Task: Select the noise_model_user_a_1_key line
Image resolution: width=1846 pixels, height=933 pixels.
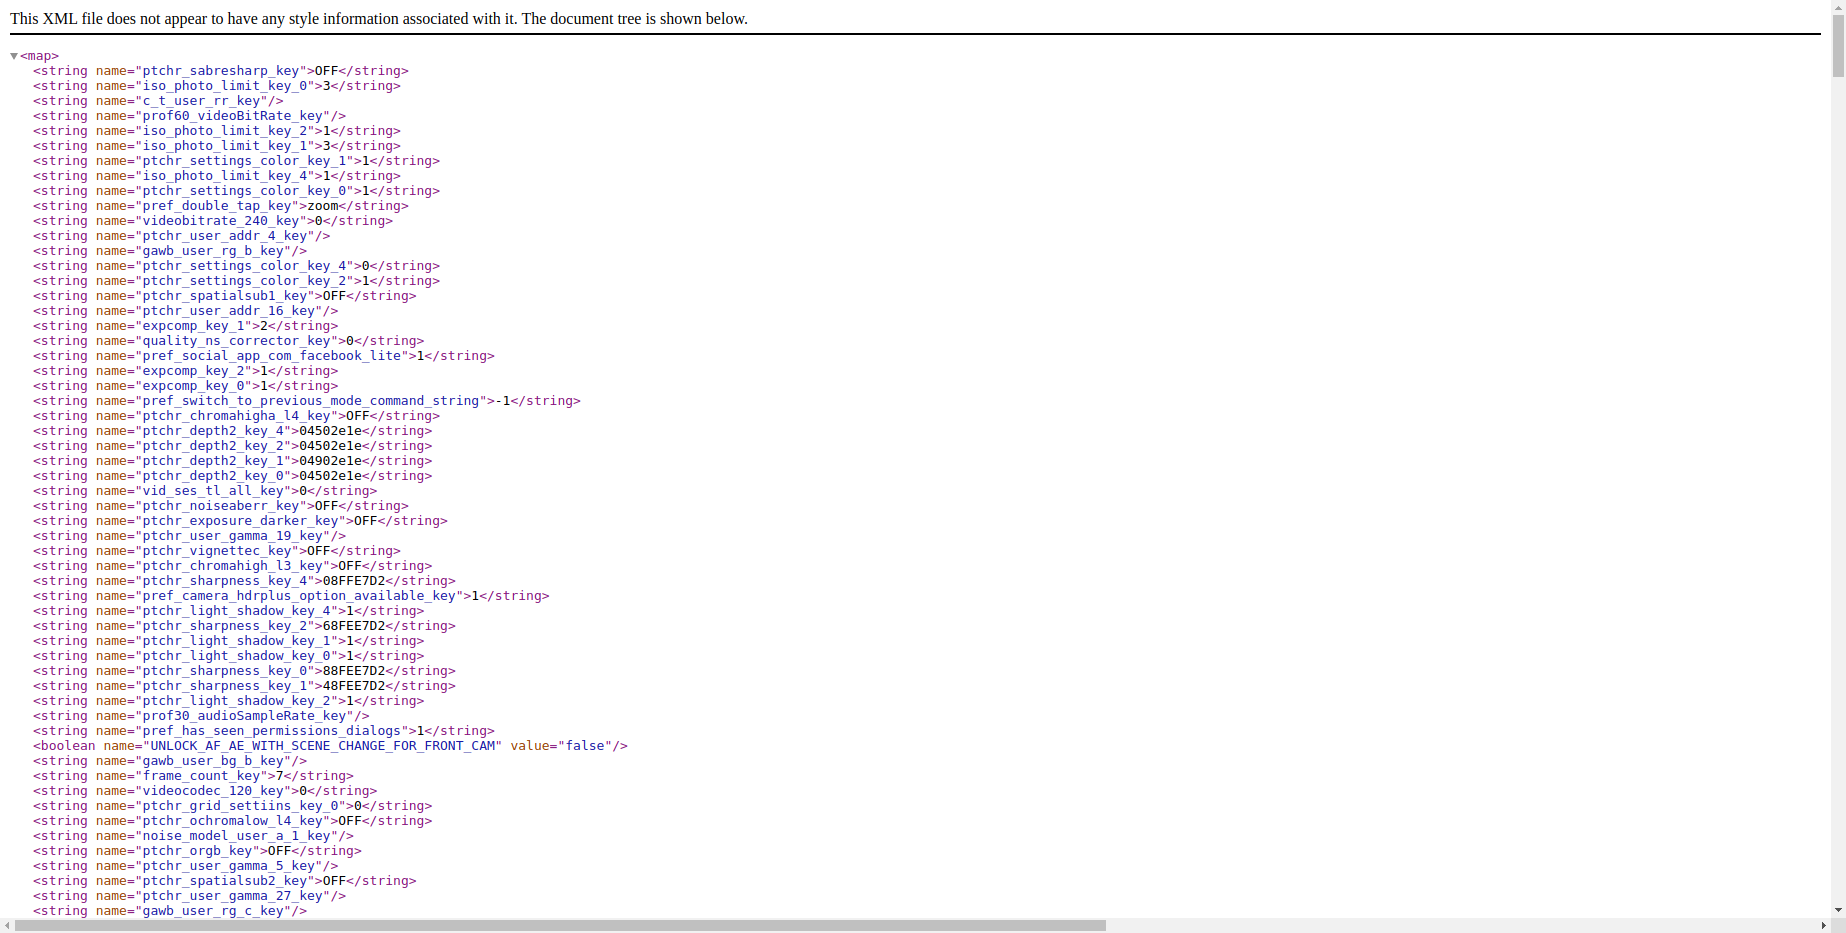Action: [193, 836]
